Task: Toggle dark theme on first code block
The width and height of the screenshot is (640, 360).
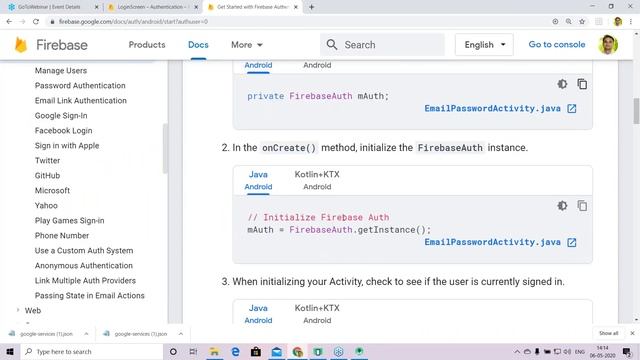Action: [x=562, y=84]
